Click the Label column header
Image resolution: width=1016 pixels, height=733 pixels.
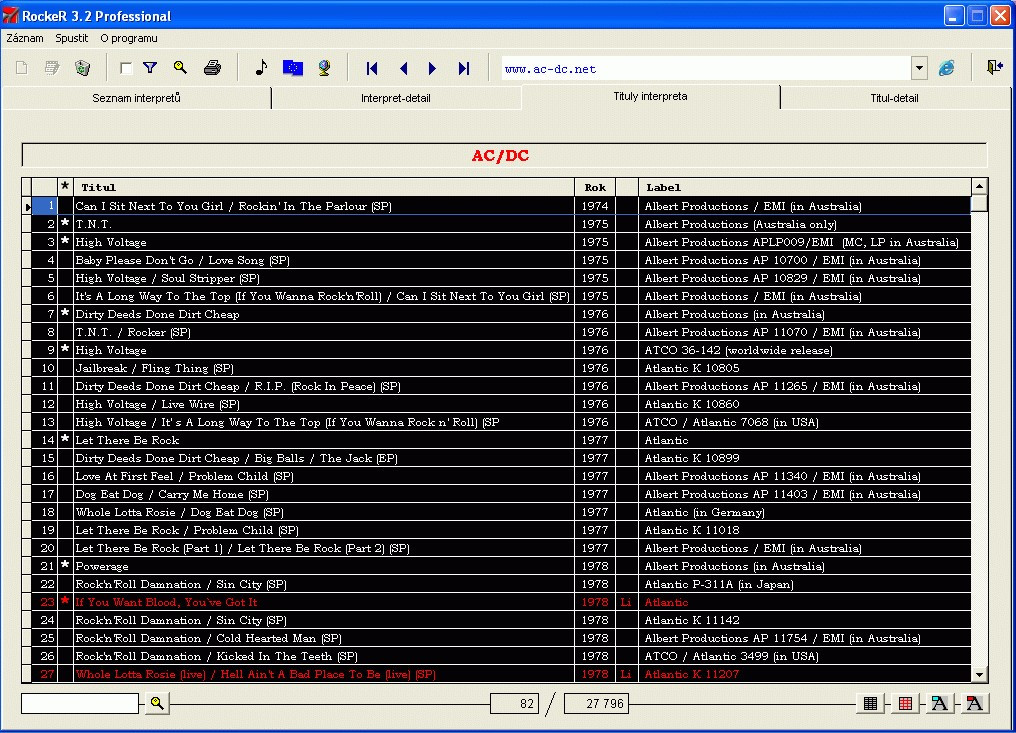(805, 187)
